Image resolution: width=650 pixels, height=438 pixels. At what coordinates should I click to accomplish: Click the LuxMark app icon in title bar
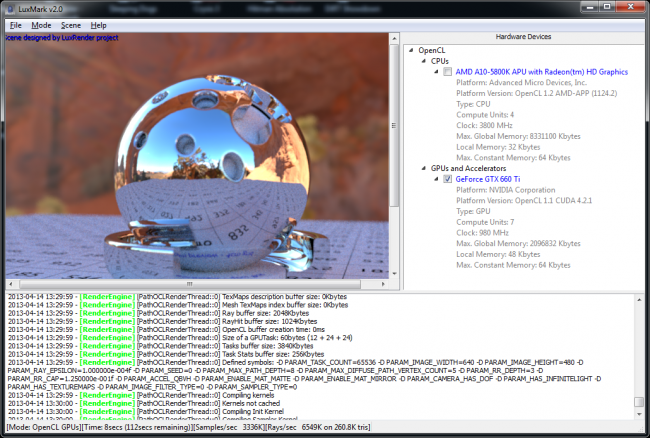click(x=11, y=9)
